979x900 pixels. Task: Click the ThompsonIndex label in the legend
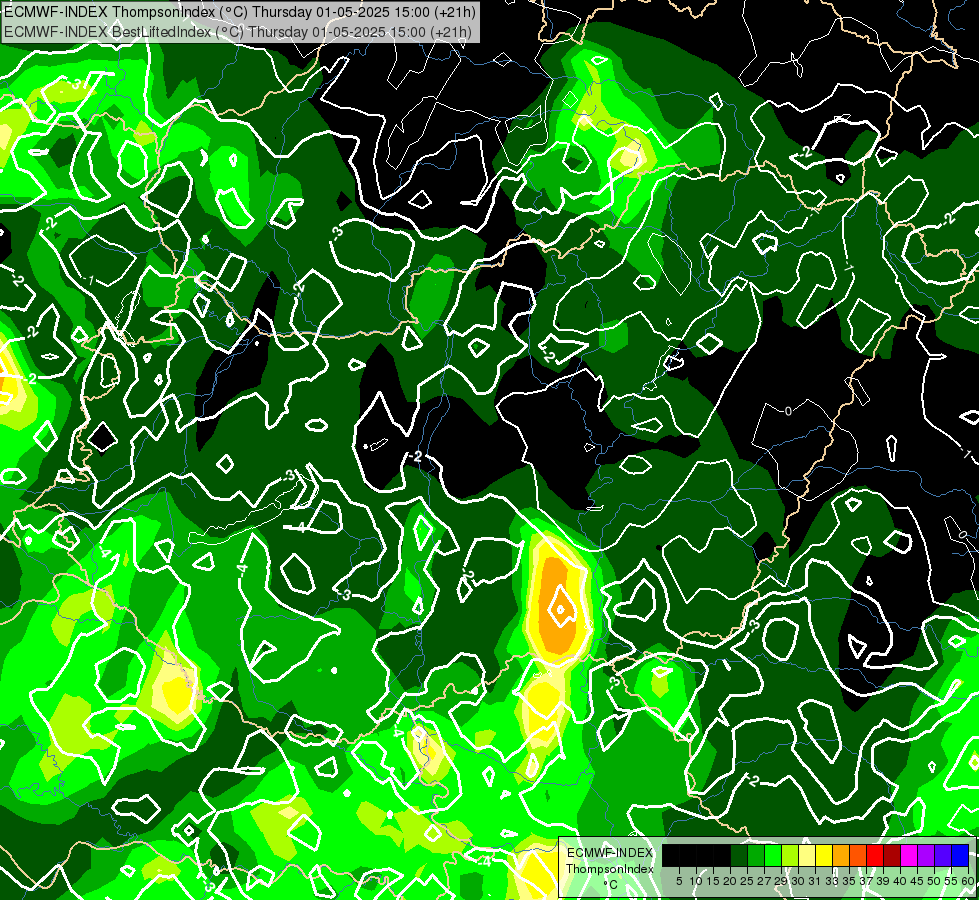click(x=610, y=869)
